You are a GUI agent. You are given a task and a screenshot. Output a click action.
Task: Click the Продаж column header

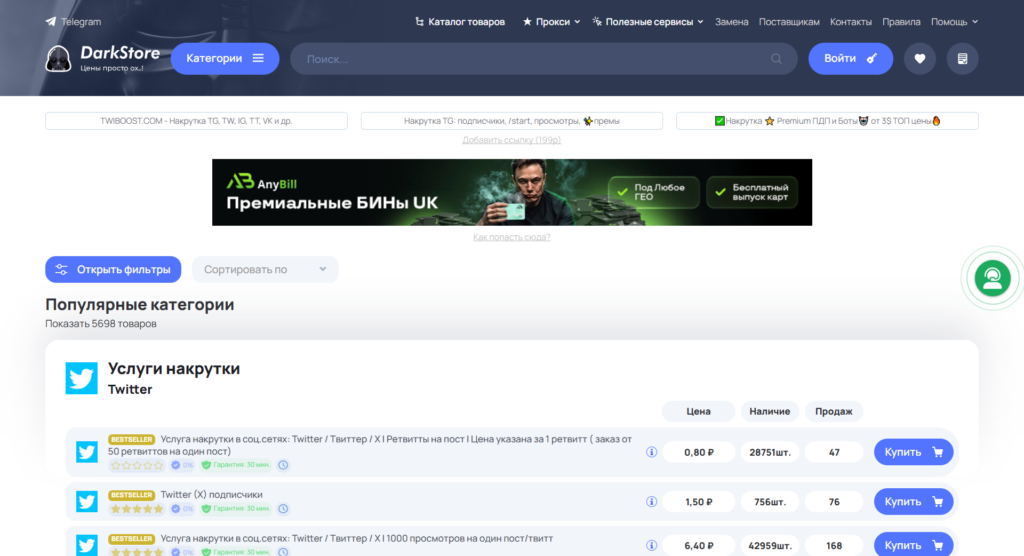tap(834, 412)
